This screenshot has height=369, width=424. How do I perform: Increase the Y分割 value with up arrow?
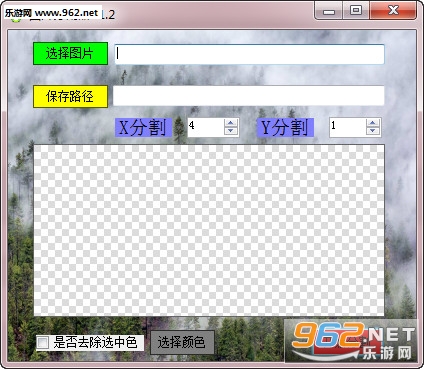tap(373, 123)
